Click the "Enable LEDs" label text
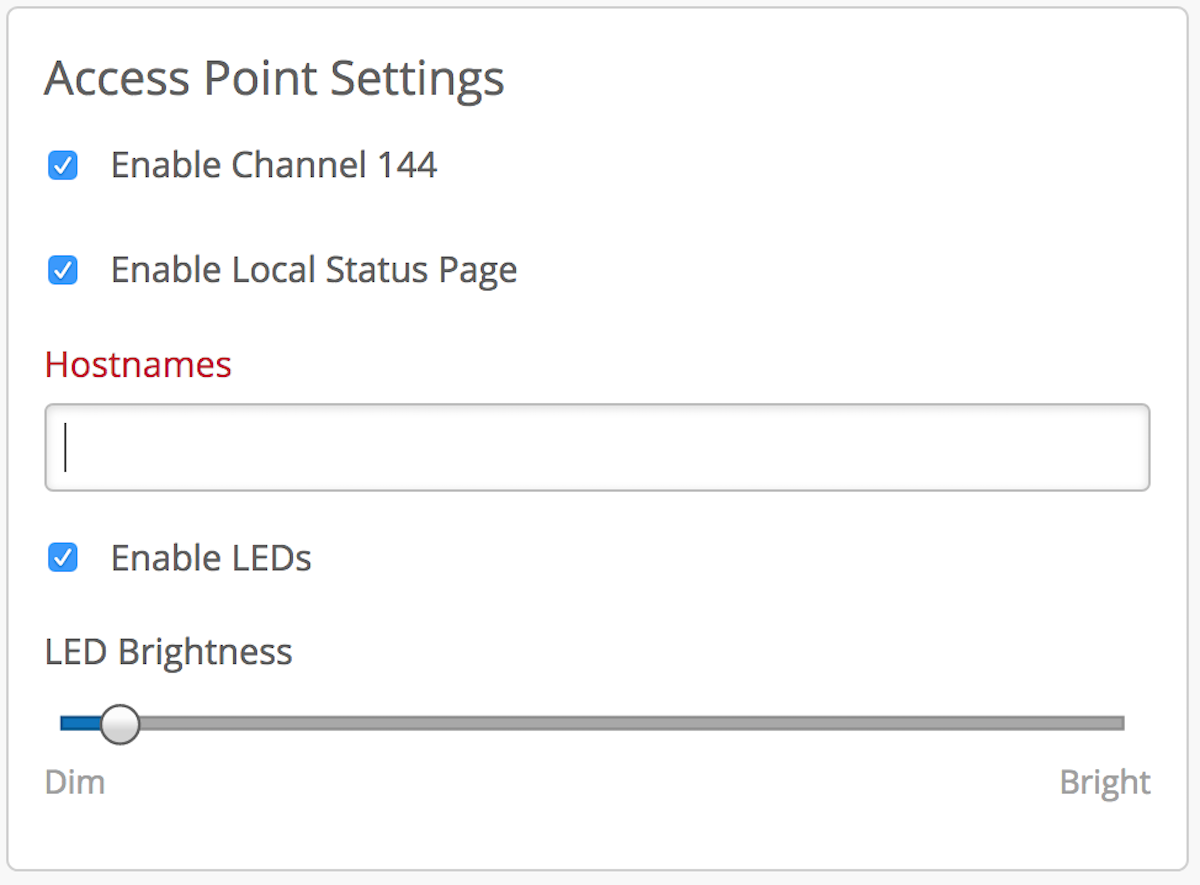 211,557
